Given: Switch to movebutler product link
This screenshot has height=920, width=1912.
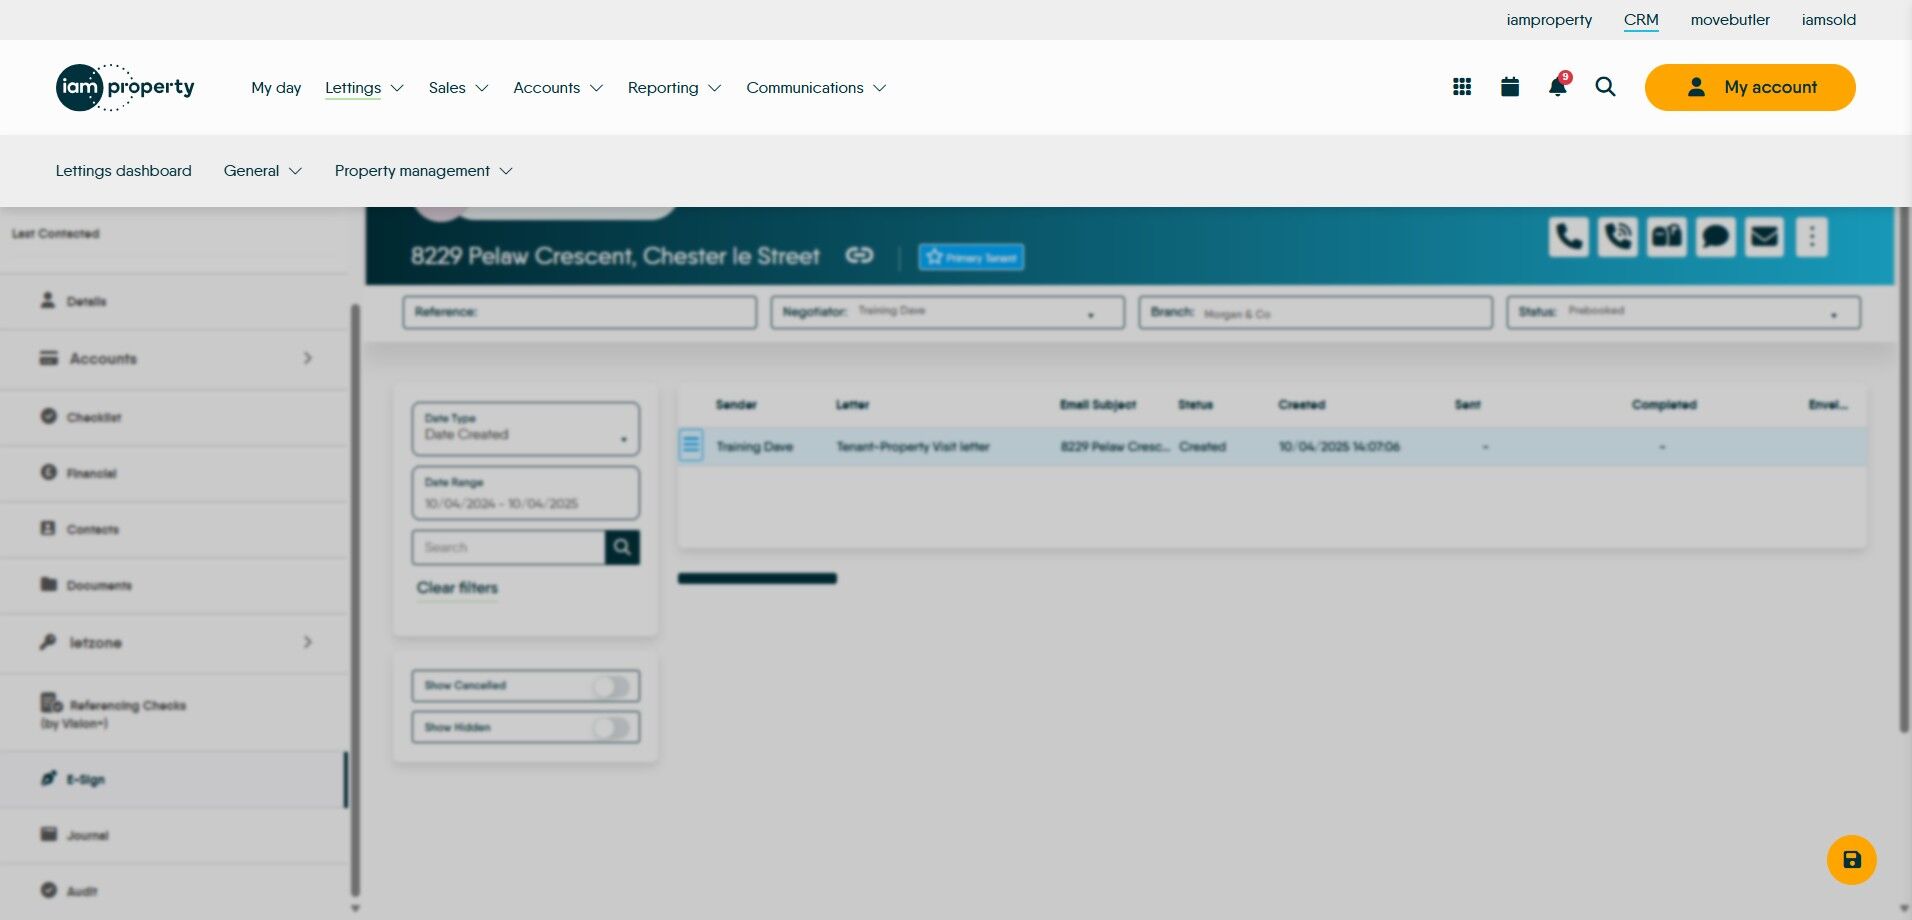Looking at the screenshot, I should (1730, 20).
